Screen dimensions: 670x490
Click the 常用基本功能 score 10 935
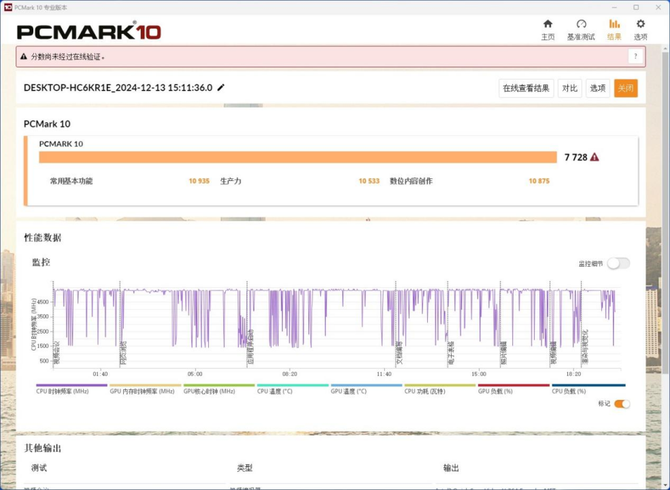point(199,181)
